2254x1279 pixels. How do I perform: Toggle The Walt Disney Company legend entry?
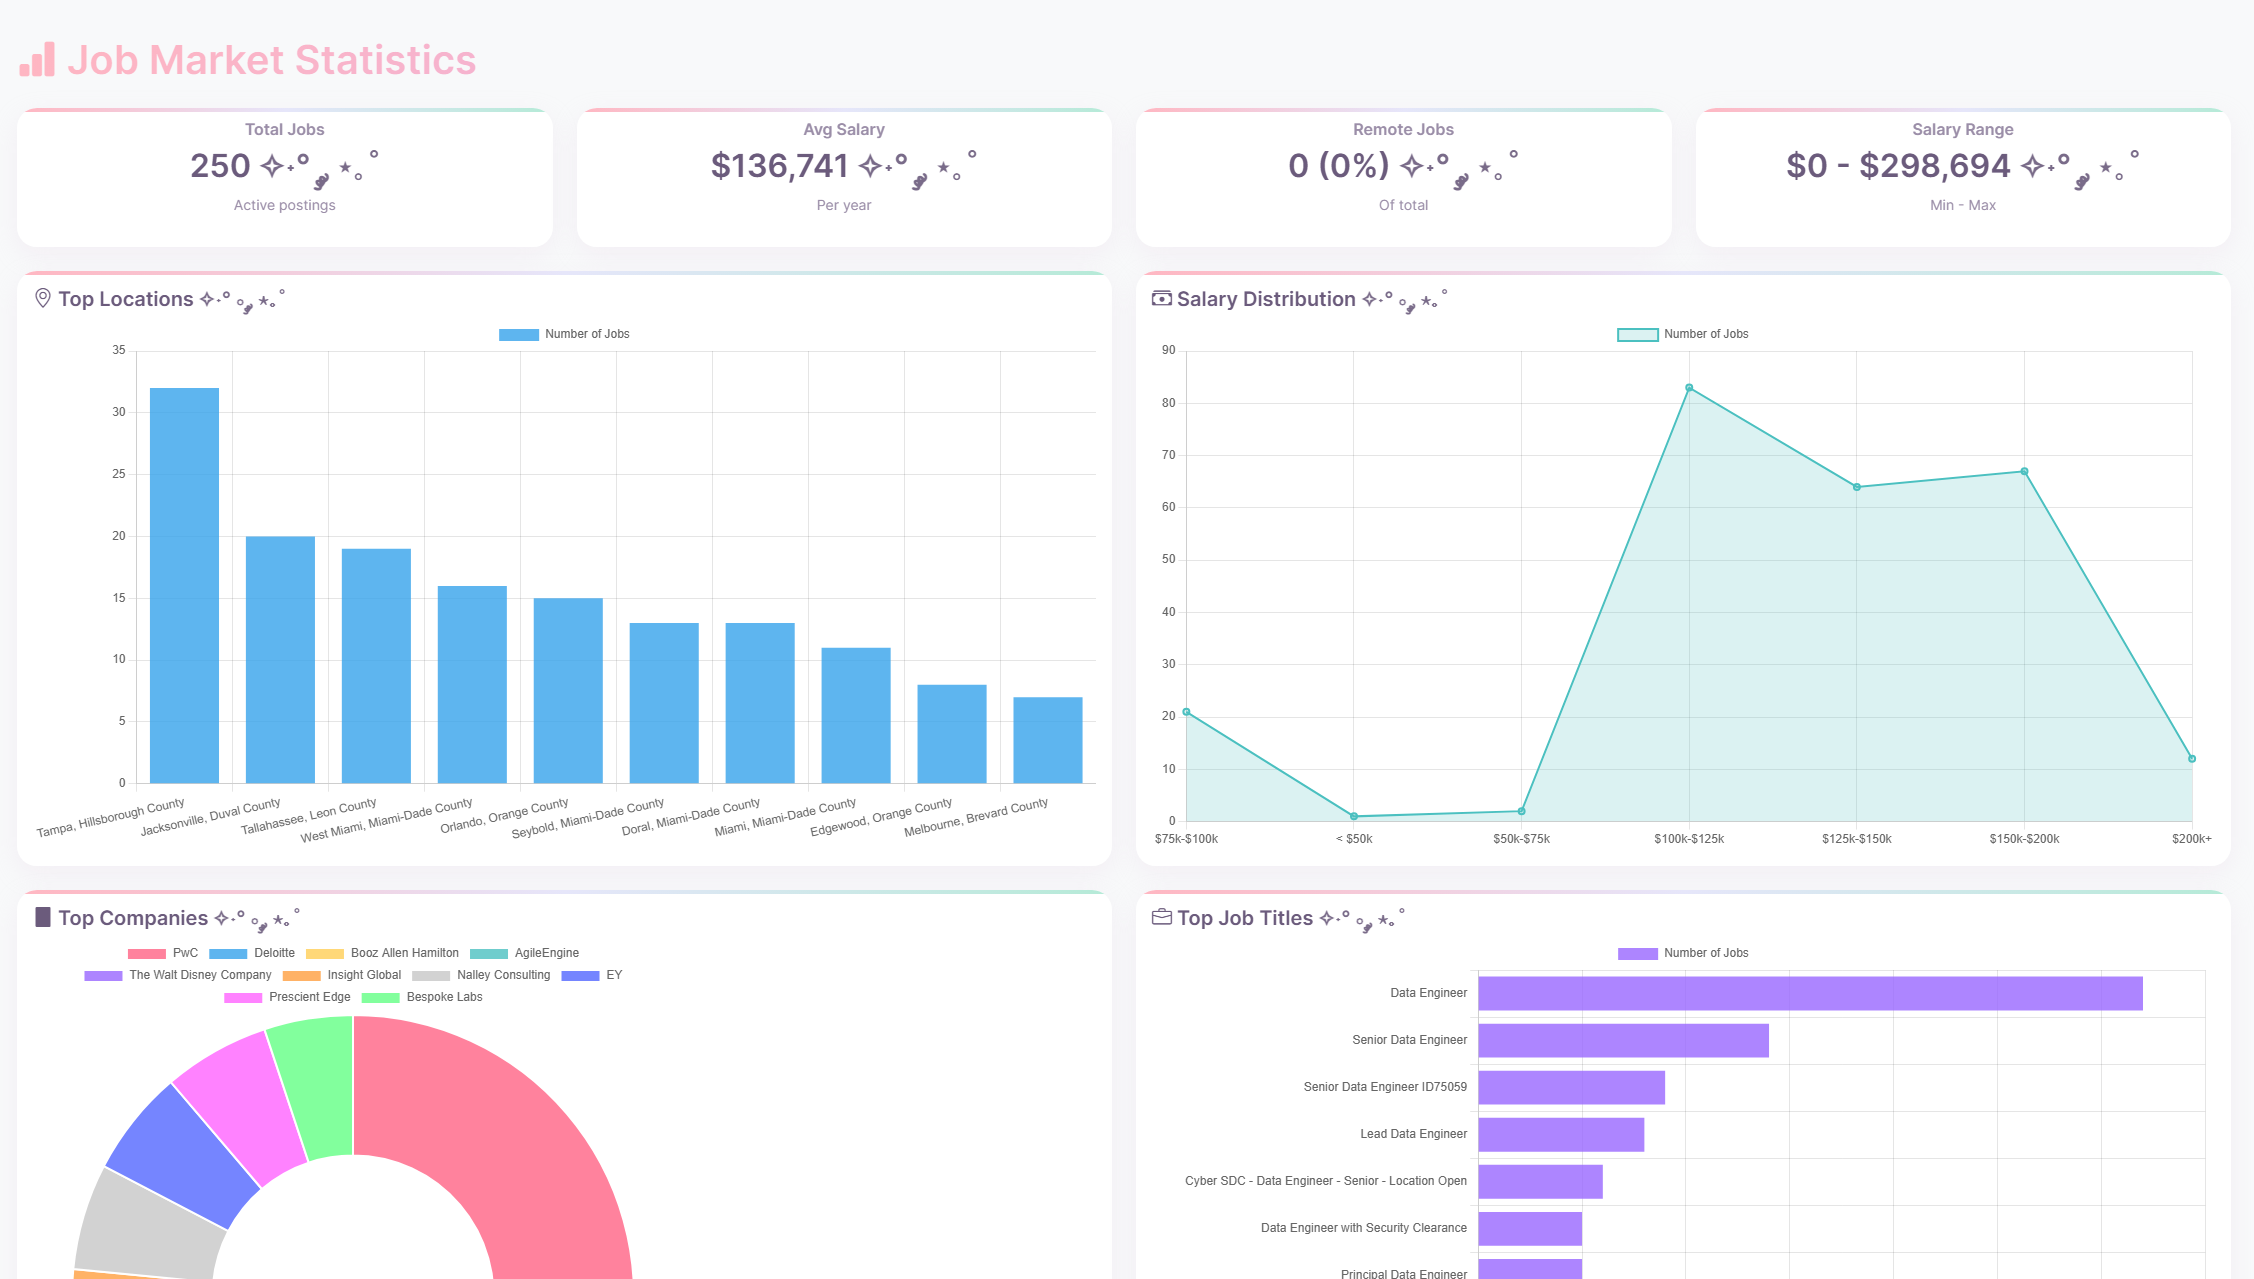coord(178,975)
